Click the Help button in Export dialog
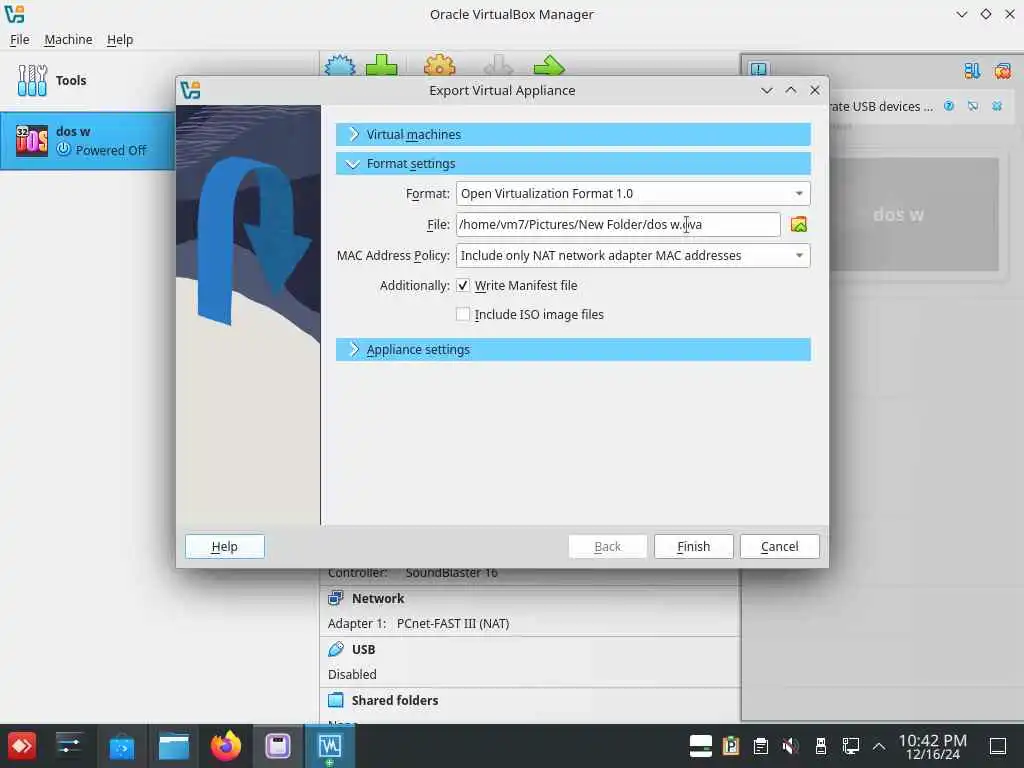This screenshot has width=1024, height=768. point(225,547)
